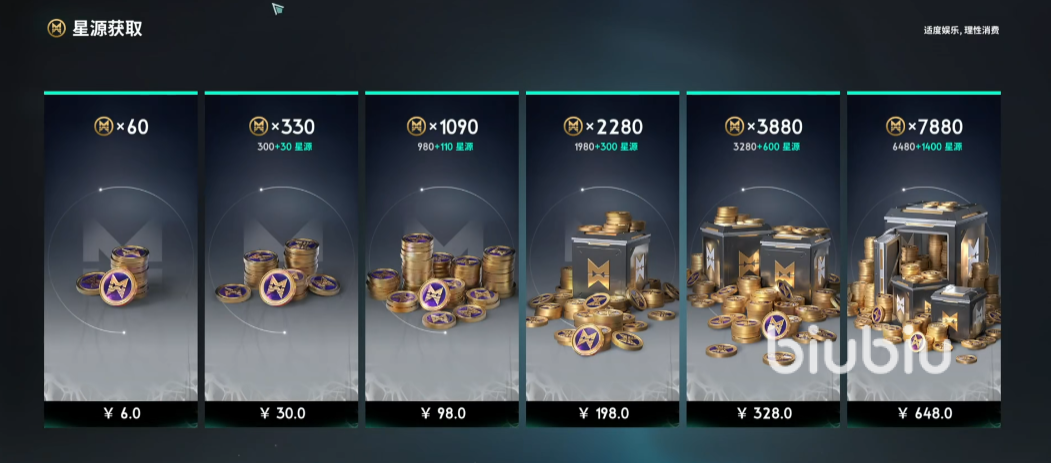Buy the pack priced ¥ 648.0
The image size is (1051, 463).
click(x=924, y=413)
